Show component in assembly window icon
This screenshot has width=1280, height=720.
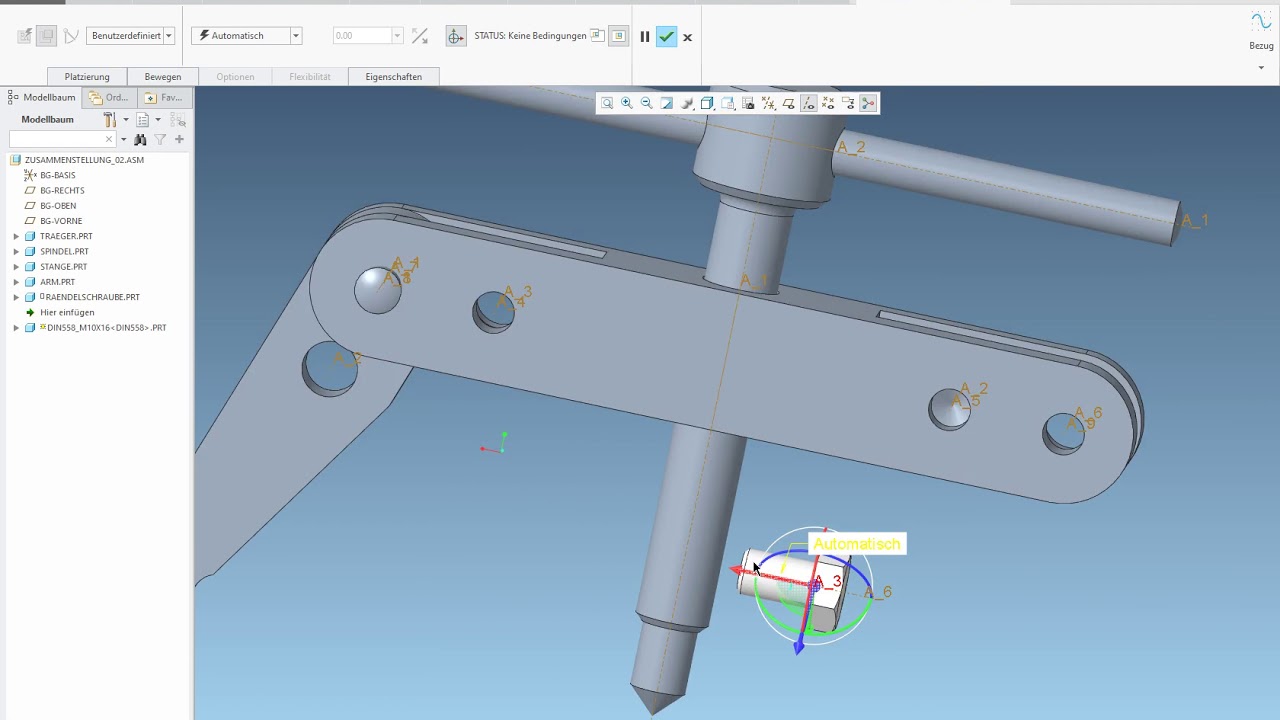[x=619, y=36]
